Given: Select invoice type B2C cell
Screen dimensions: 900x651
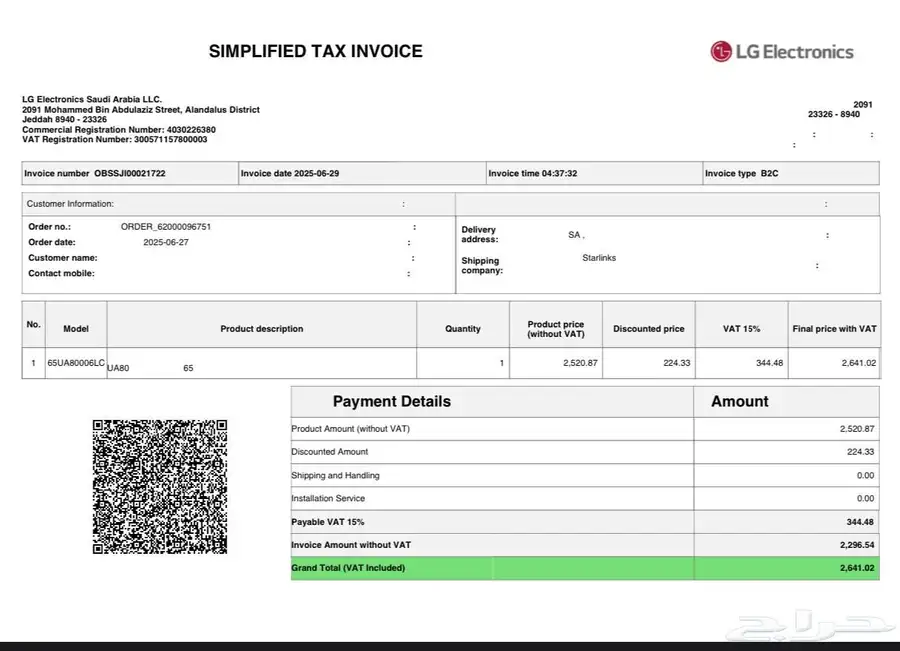Looking at the screenshot, I should coord(791,173).
